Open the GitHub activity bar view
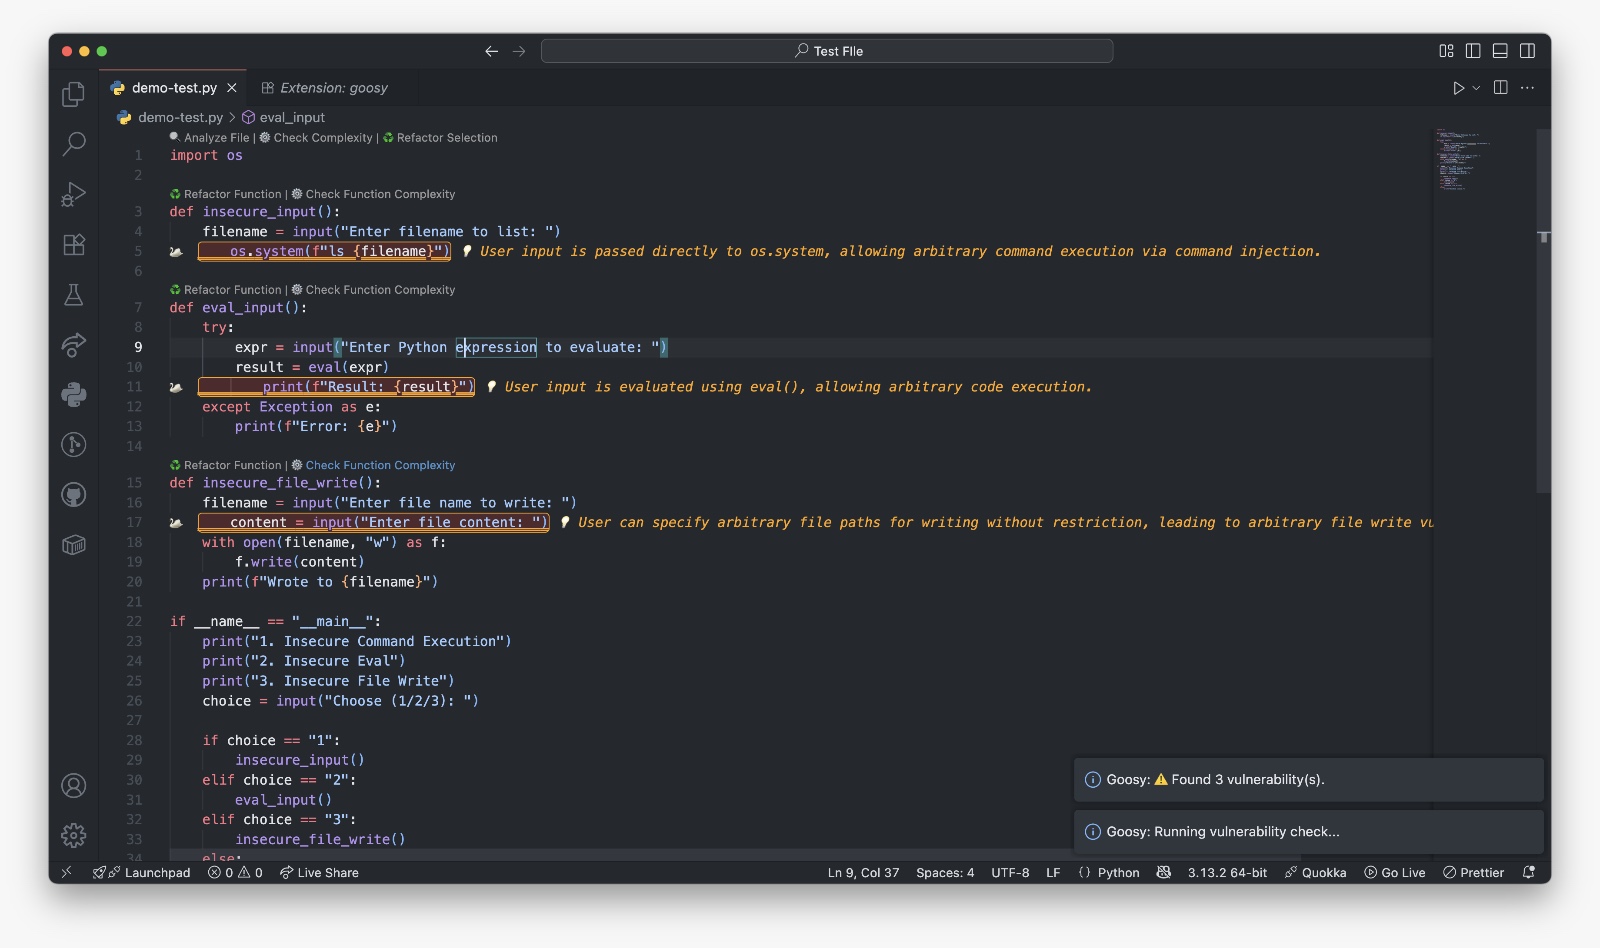This screenshot has width=1600, height=948. tap(73, 494)
